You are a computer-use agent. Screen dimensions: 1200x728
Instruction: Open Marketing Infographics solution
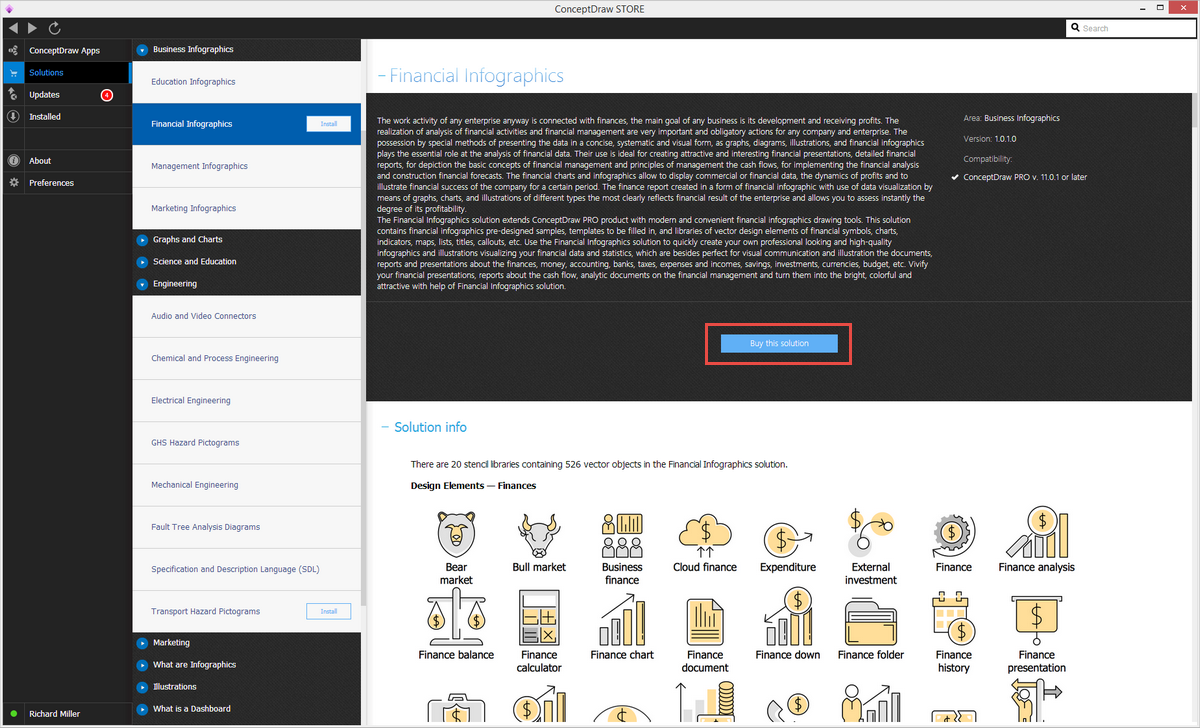[x=246, y=208]
